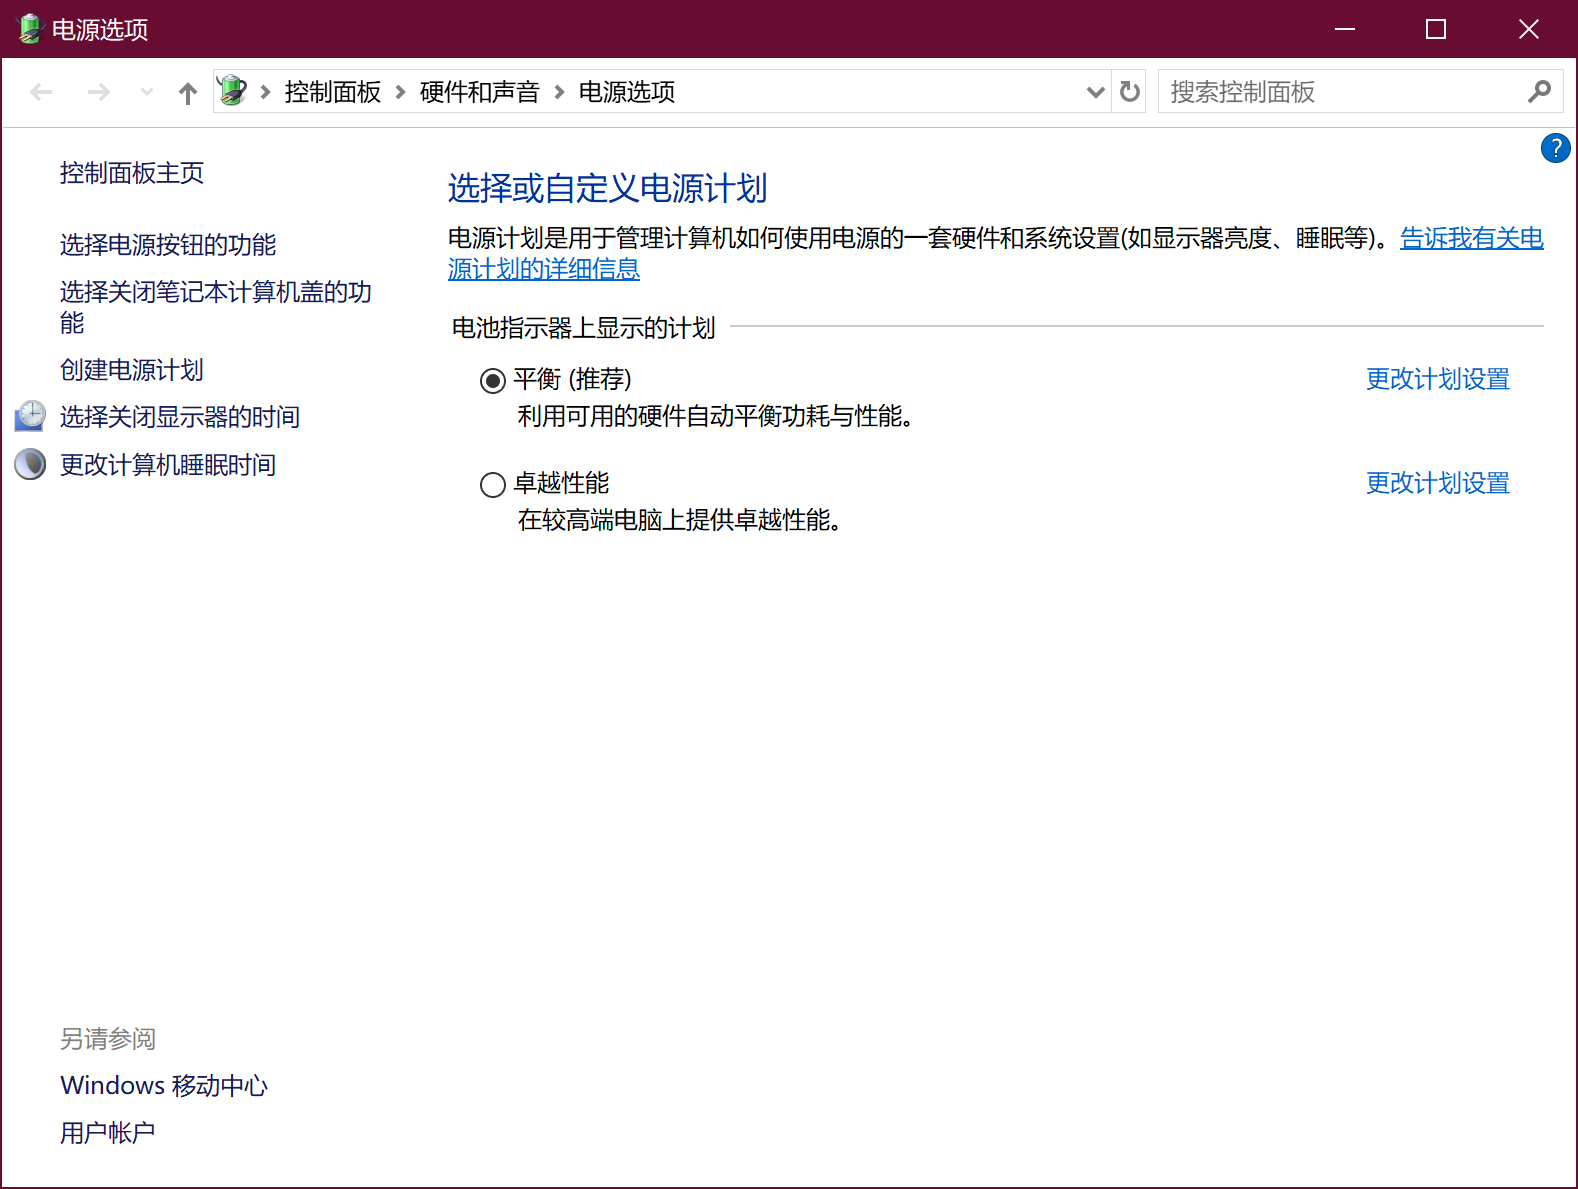Go up one level with the up arrow
Screen dimensions: 1578x1189
tap(188, 93)
